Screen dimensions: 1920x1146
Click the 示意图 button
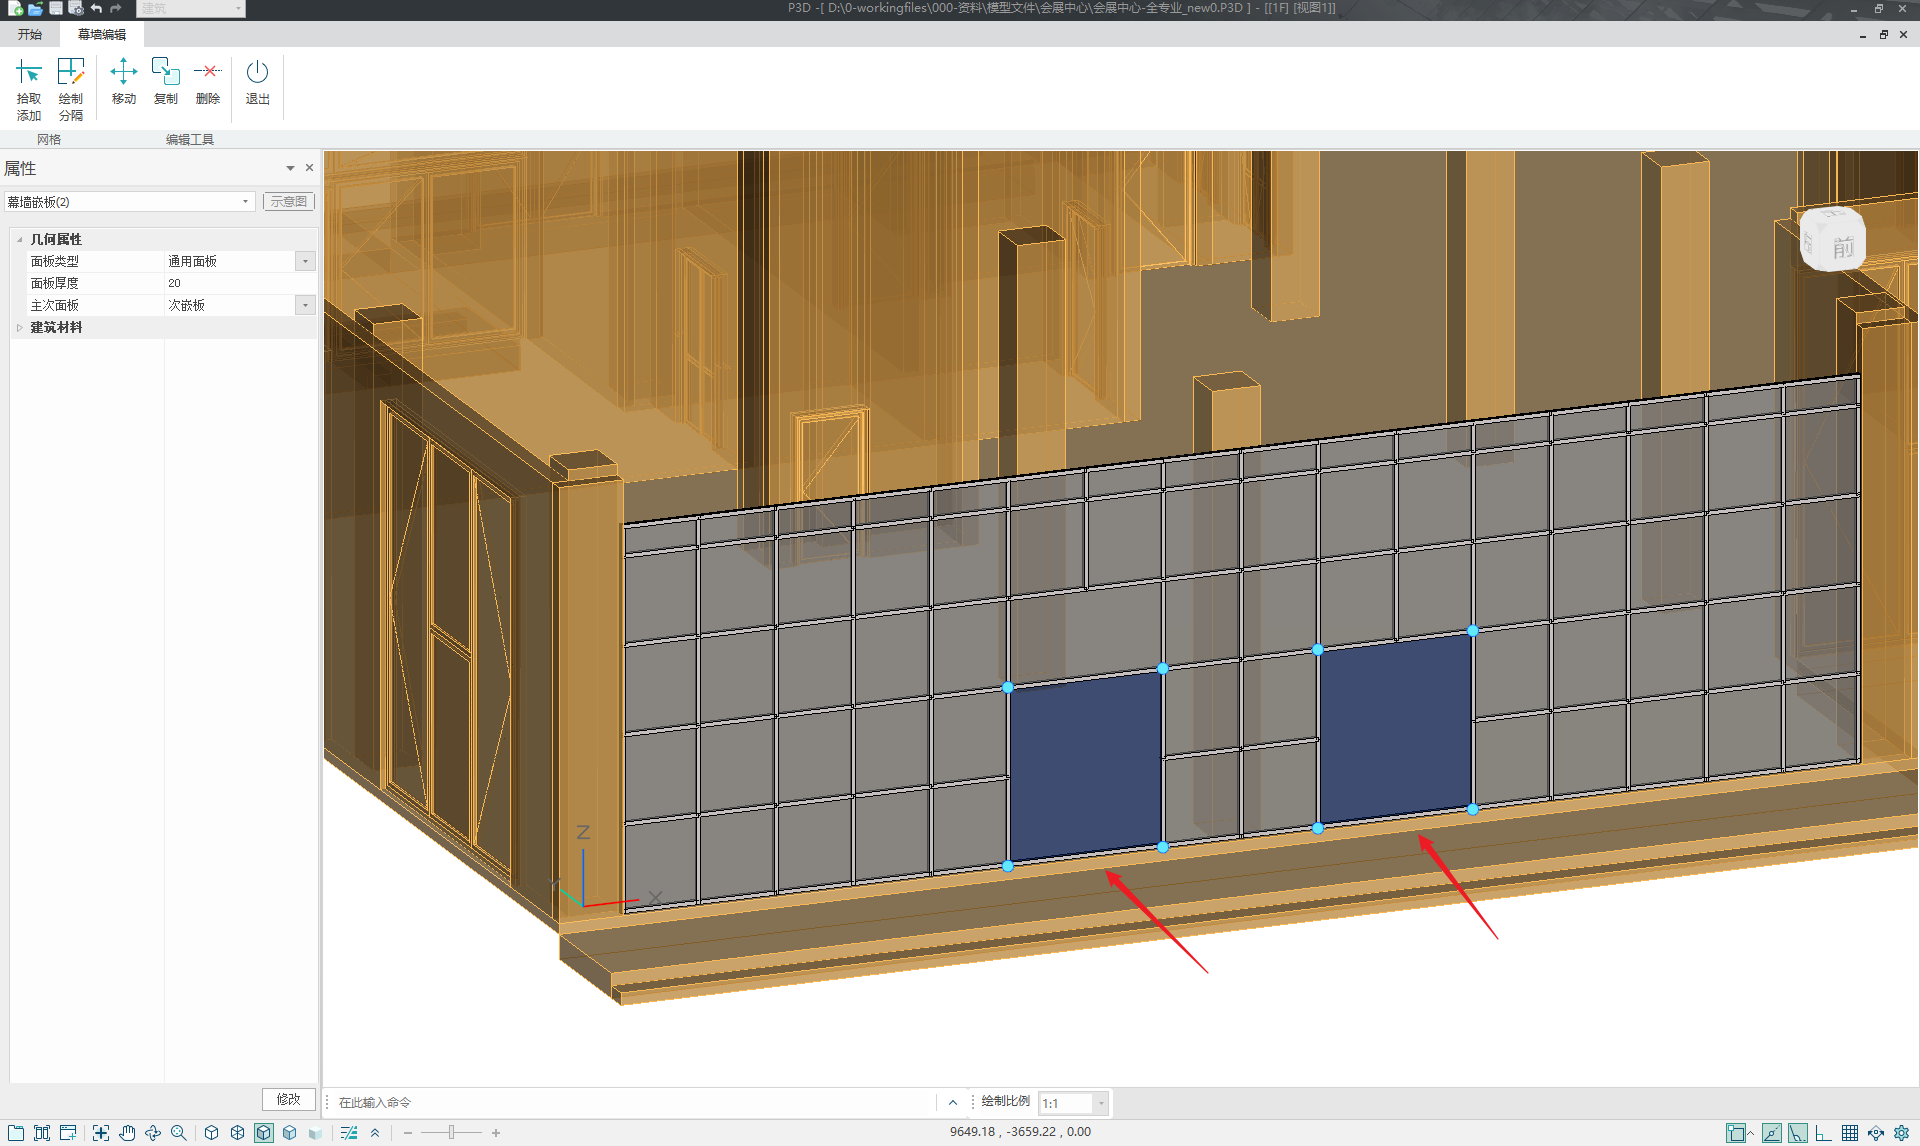coord(288,201)
